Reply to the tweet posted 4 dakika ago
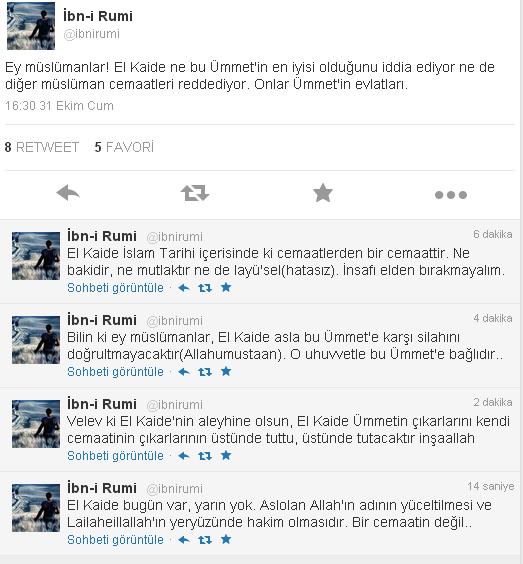523x564 pixels. 184,372
